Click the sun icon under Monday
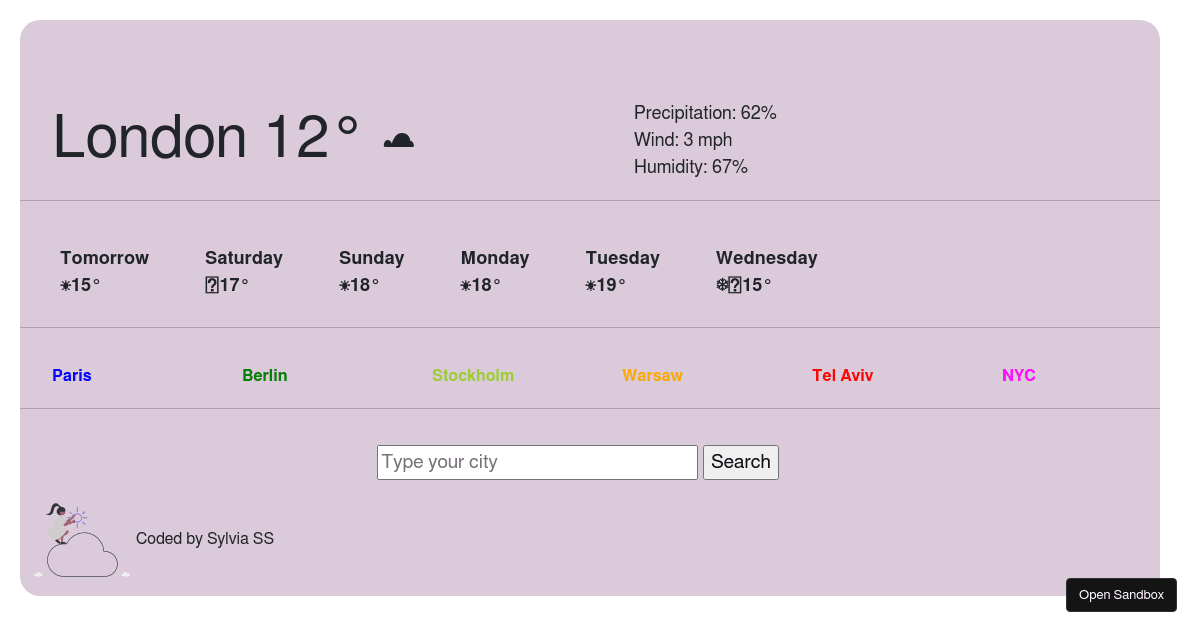 (x=466, y=286)
